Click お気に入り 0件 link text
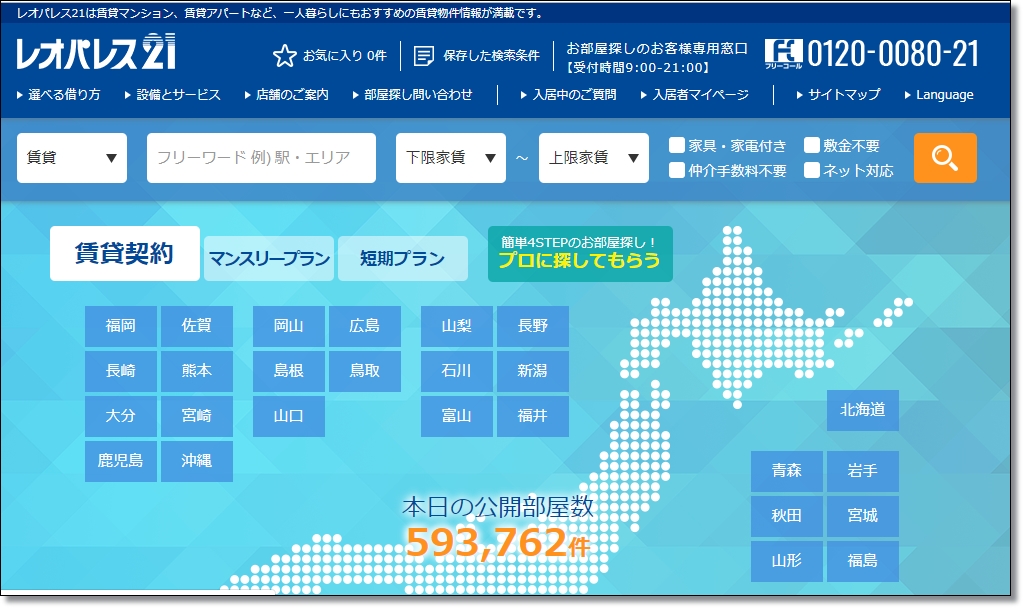Screen dimensions: 1023x608 tap(344, 56)
